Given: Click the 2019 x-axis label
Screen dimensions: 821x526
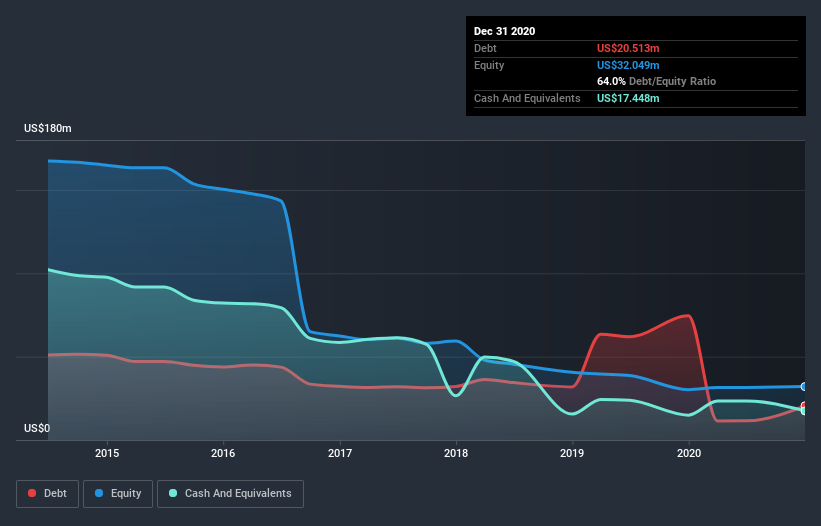Looking at the screenshot, I should [572, 453].
